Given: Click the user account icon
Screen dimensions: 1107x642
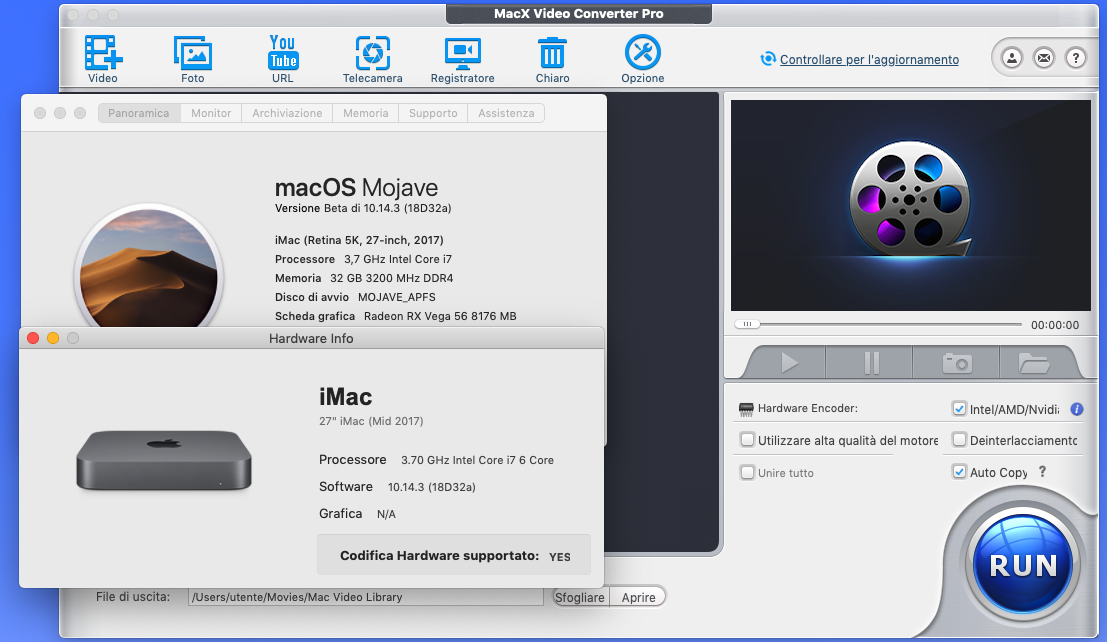Looking at the screenshot, I should [x=1012, y=58].
